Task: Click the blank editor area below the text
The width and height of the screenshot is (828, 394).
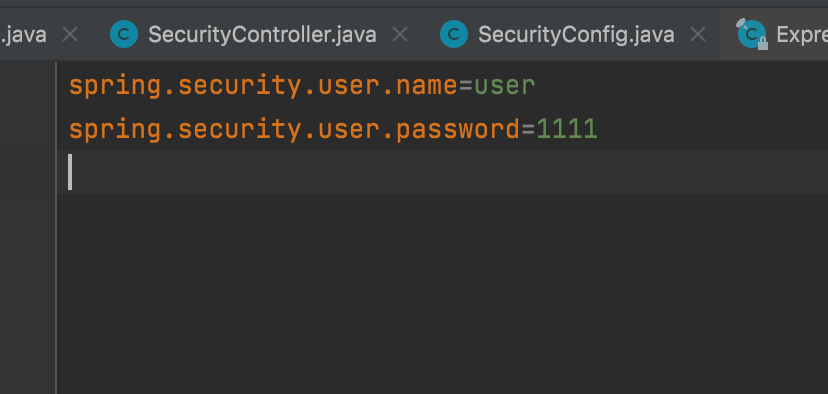Action: pos(443,294)
